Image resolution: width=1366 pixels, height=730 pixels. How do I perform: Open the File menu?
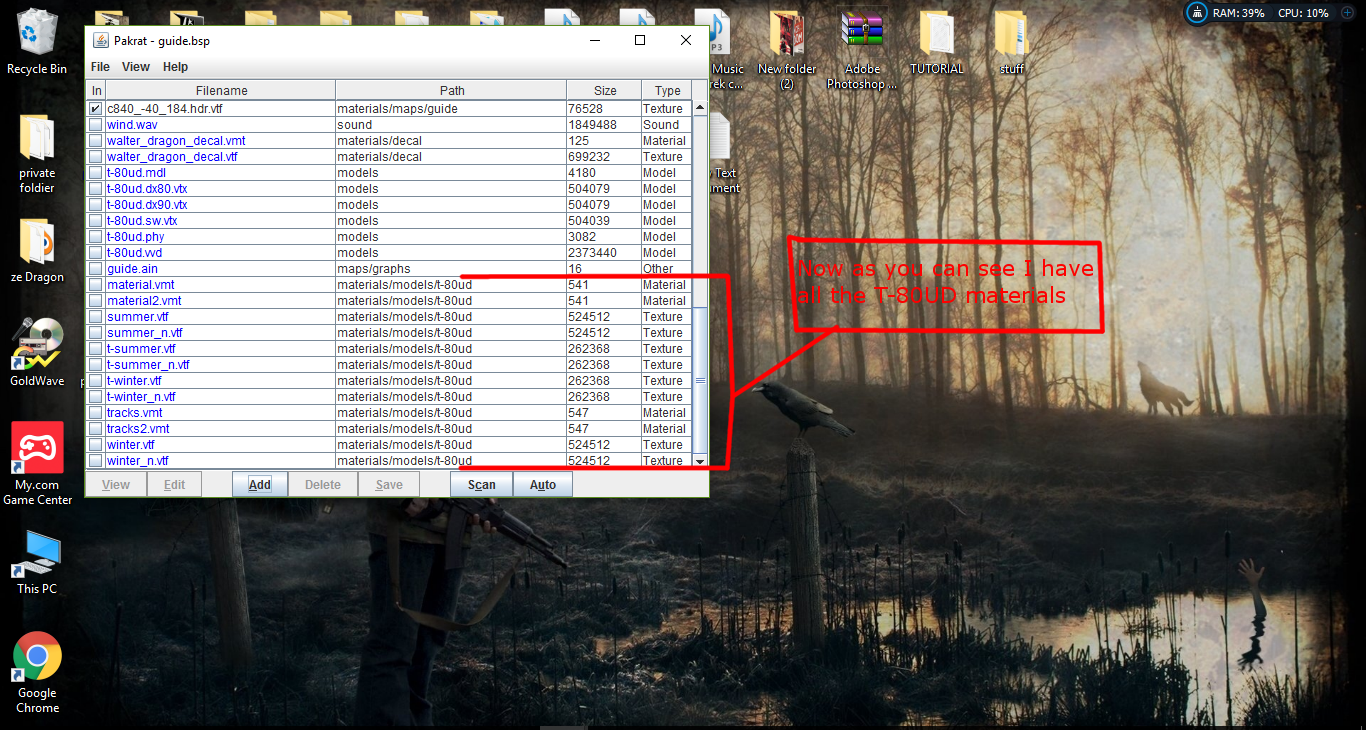(x=100, y=67)
